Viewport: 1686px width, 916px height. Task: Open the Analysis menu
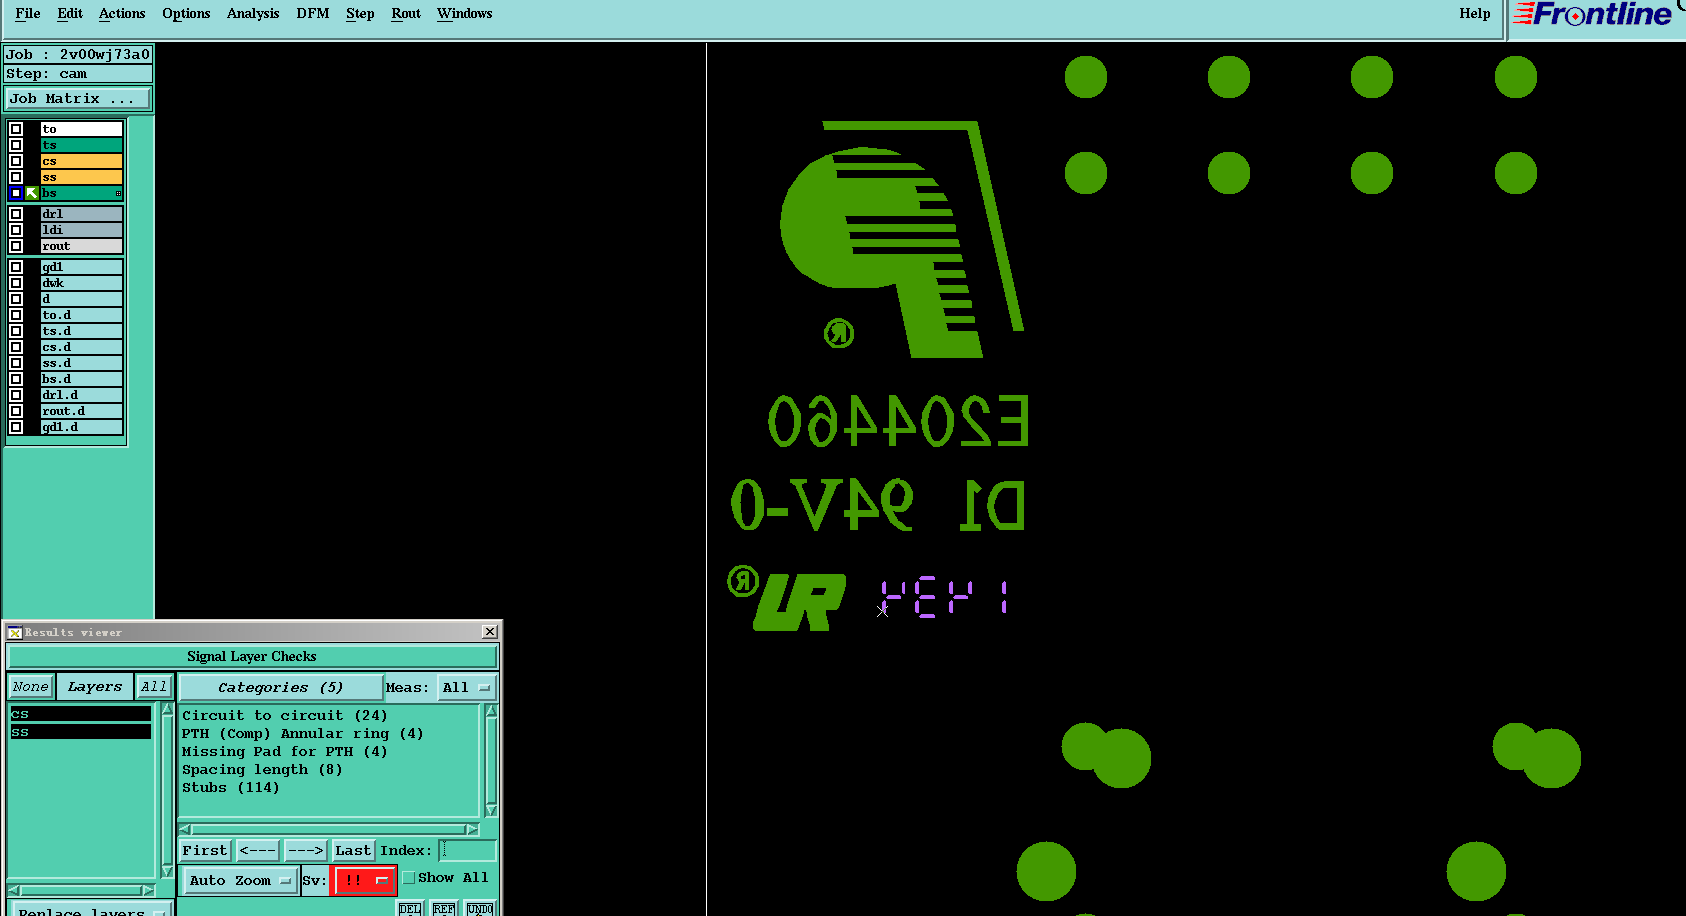click(x=253, y=14)
